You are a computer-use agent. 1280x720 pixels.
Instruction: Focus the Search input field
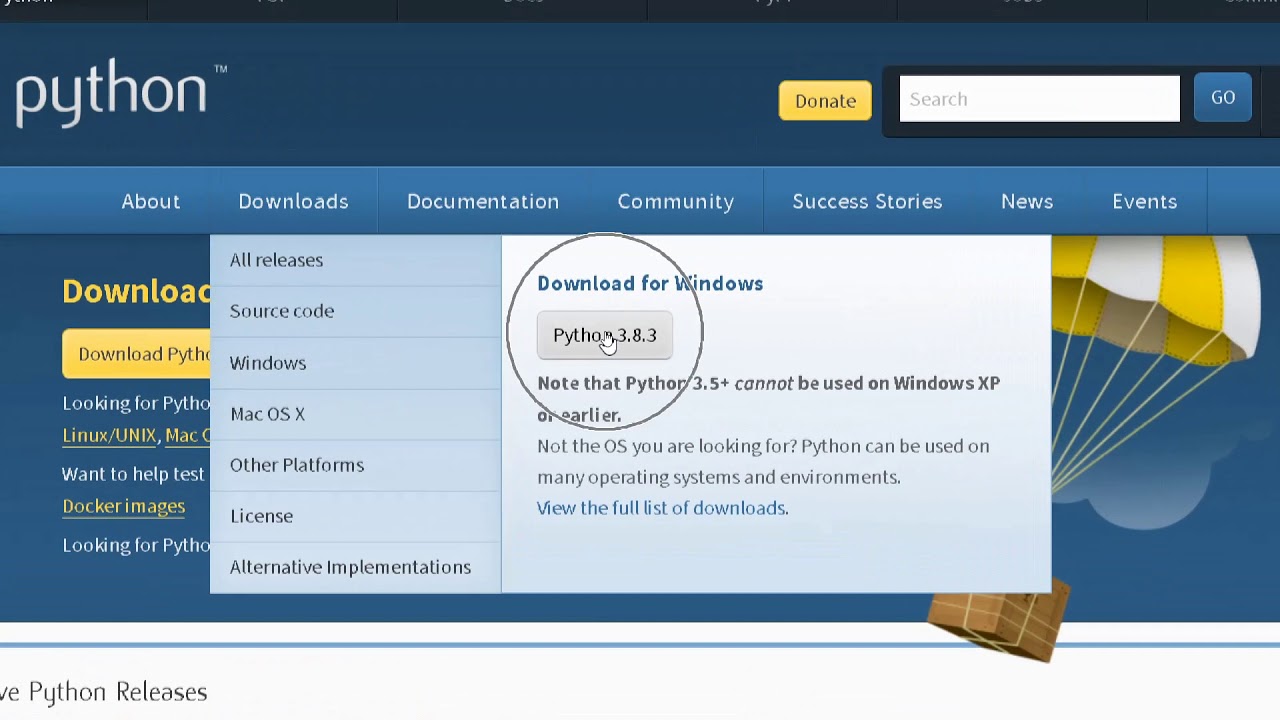[1039, 99]
